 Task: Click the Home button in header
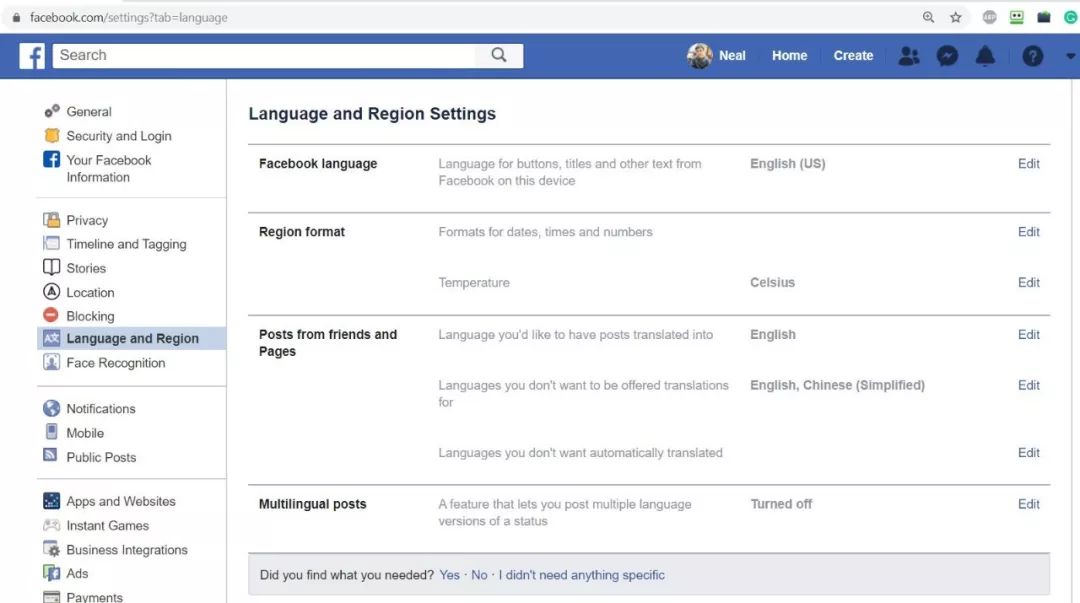(789, 56)
